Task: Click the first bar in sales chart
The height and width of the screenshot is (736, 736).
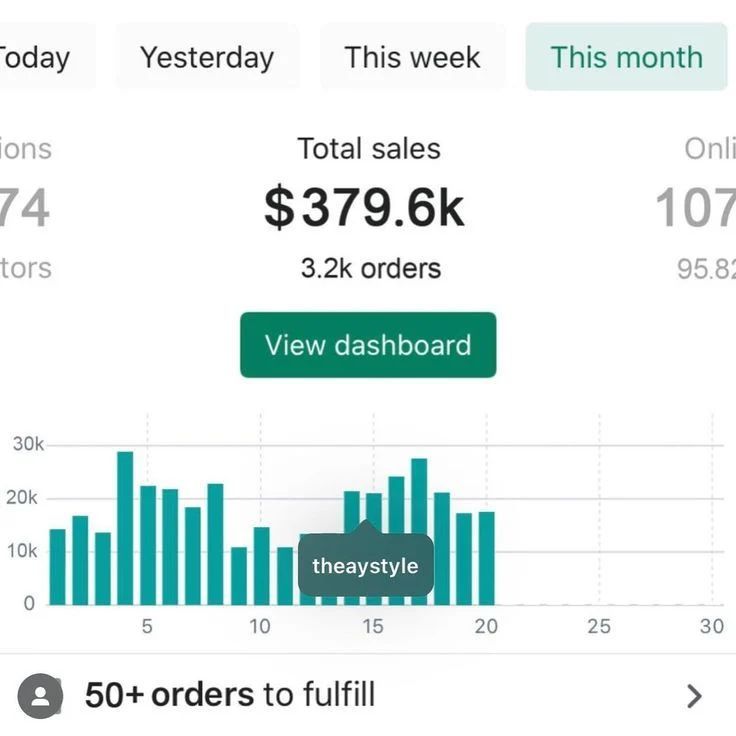Action: tap(57, 566)
